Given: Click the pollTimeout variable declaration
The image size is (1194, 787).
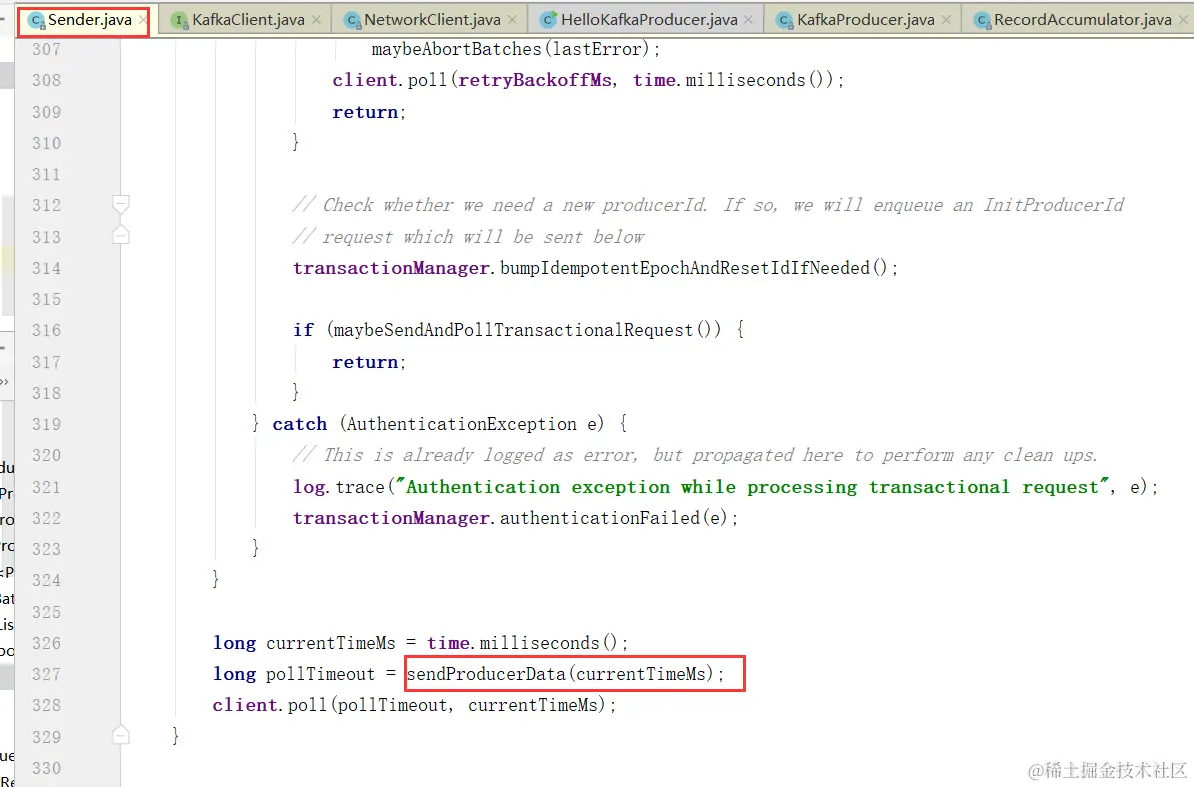Looking at the screenshot, I should point(320,674).
